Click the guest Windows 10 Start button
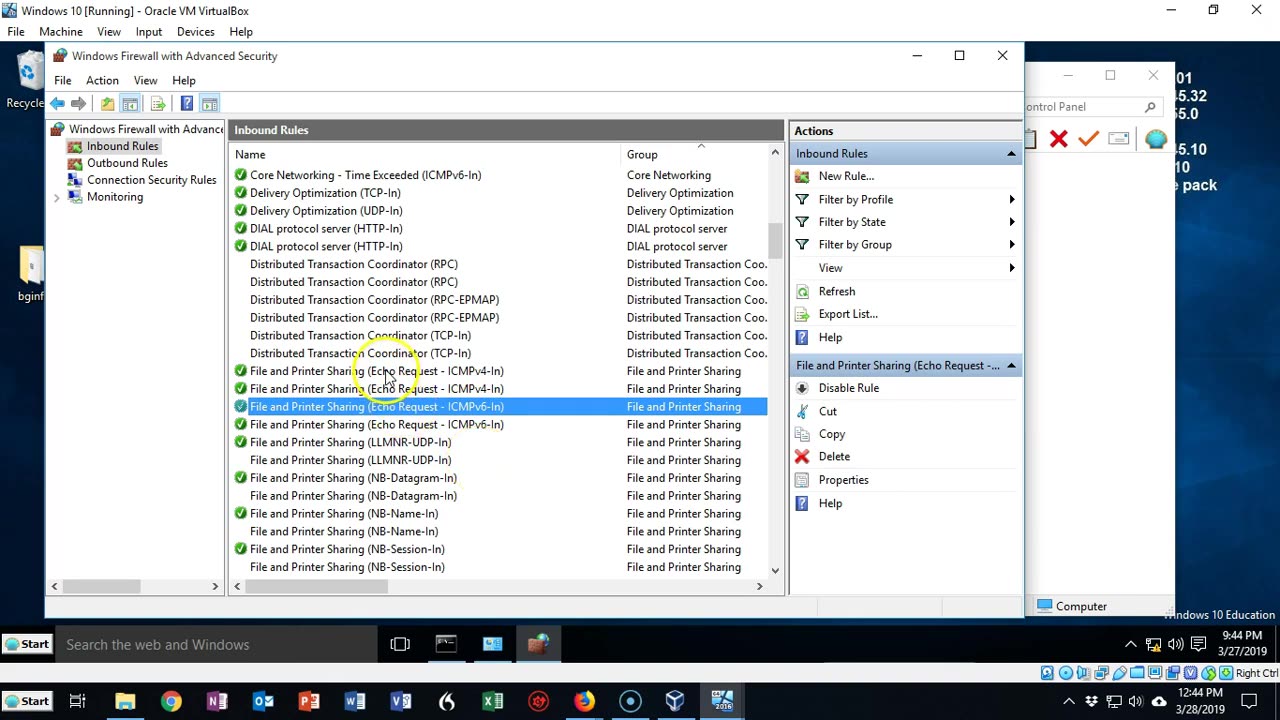This screenshot has width=1280, height=720. tap(26, 644)
